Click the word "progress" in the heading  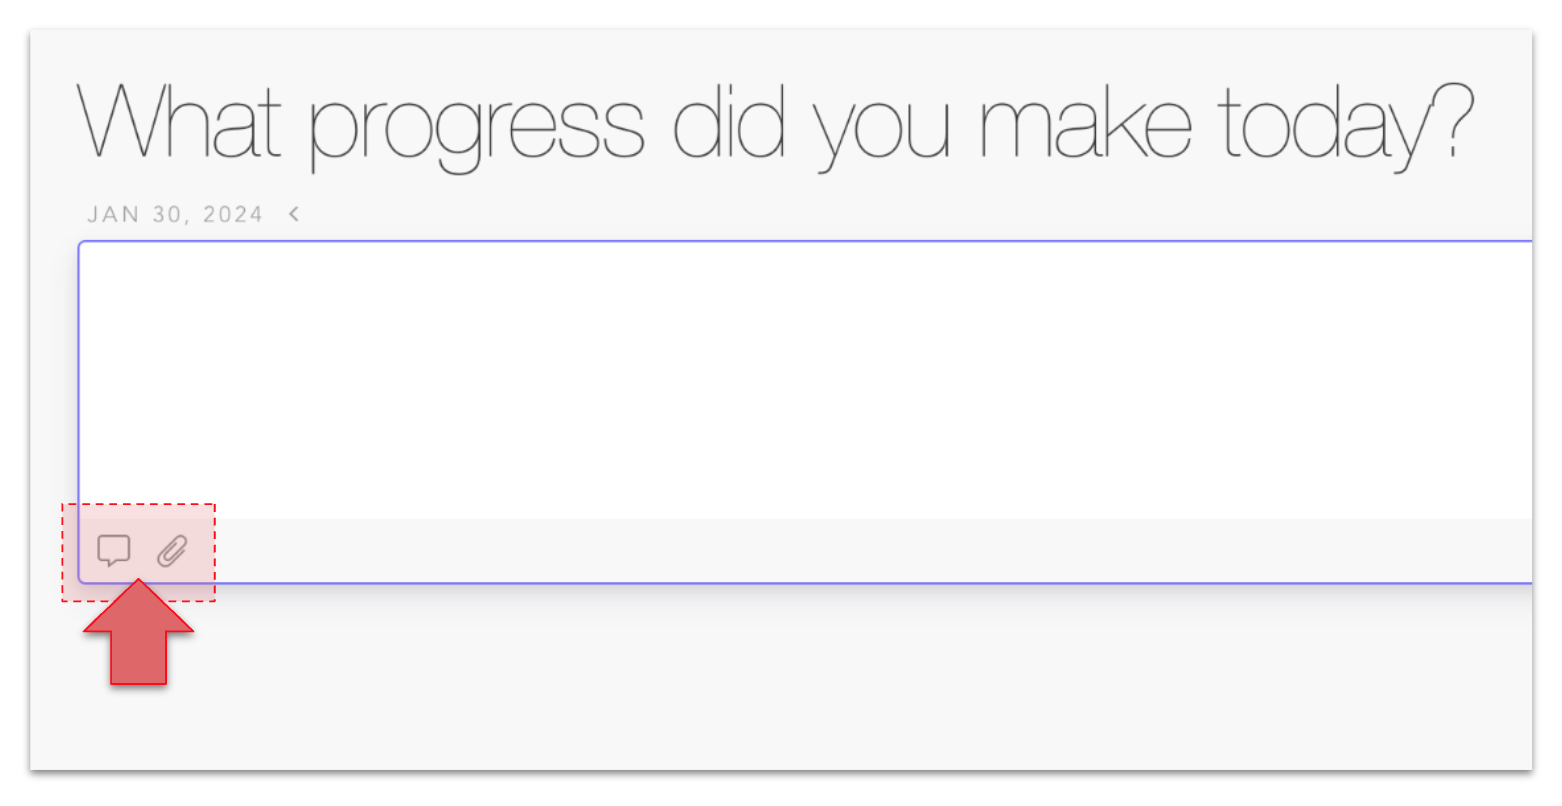tap(476, 128)
